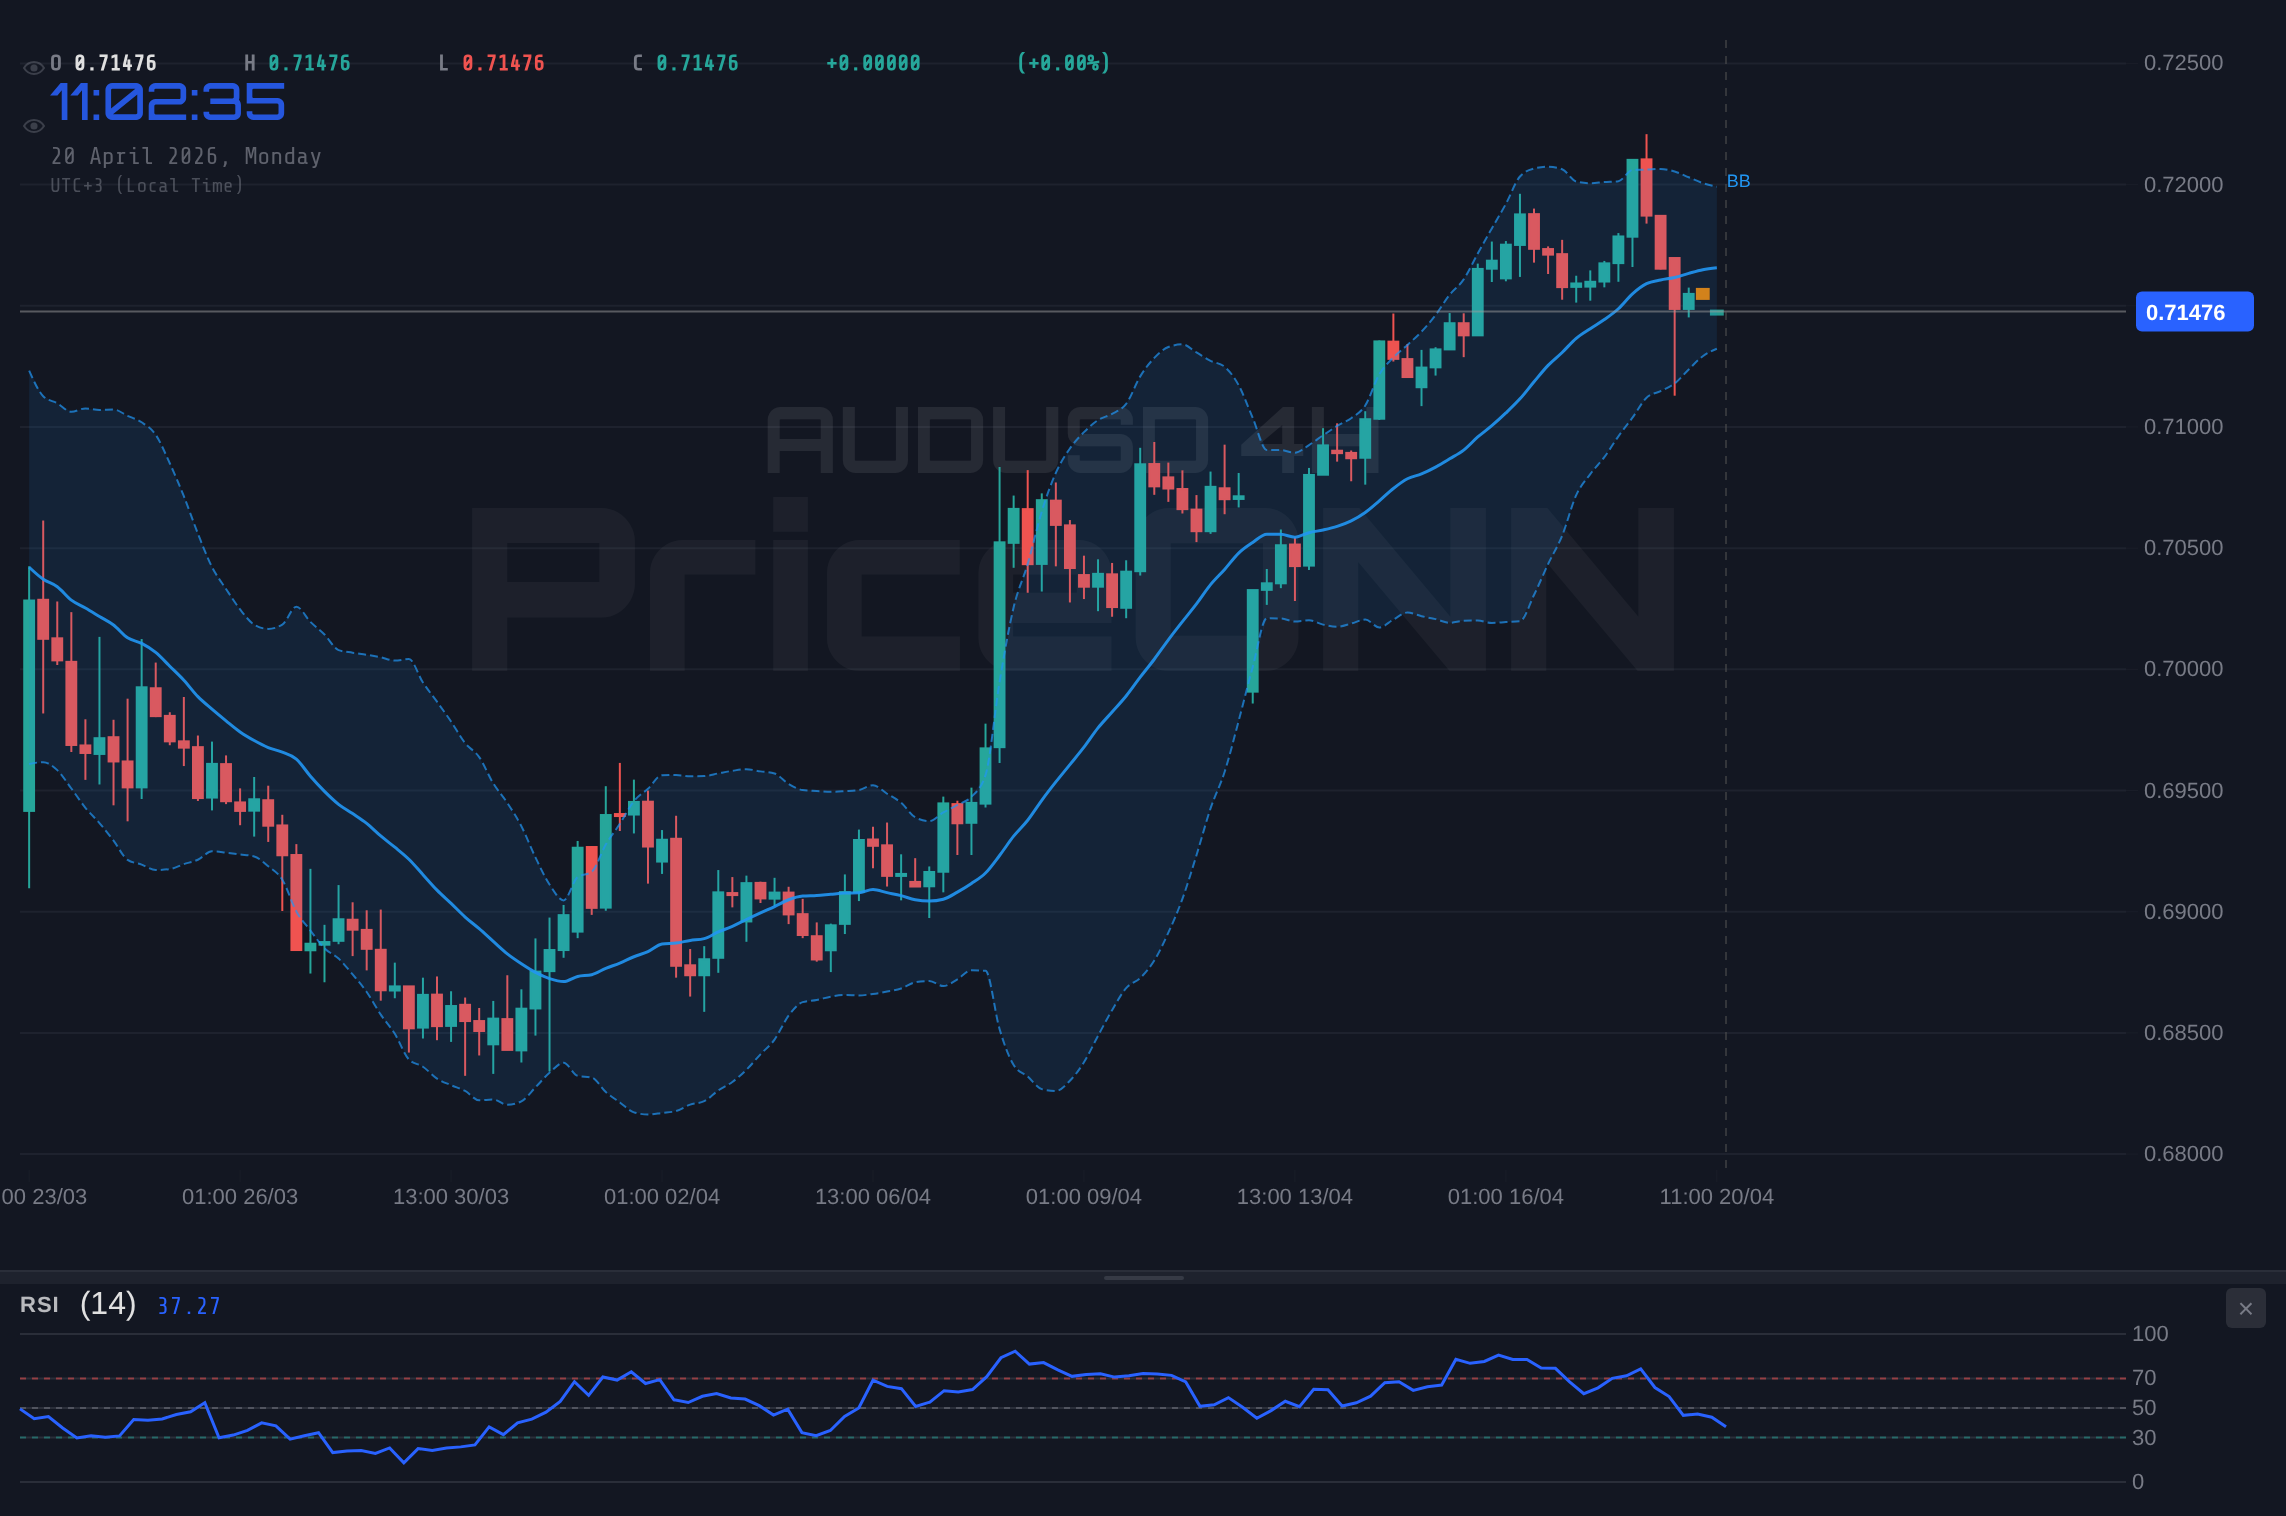Click the change value +0.00000
Viewport: 2286px width, 1516px height.
[x=873, y=63]
